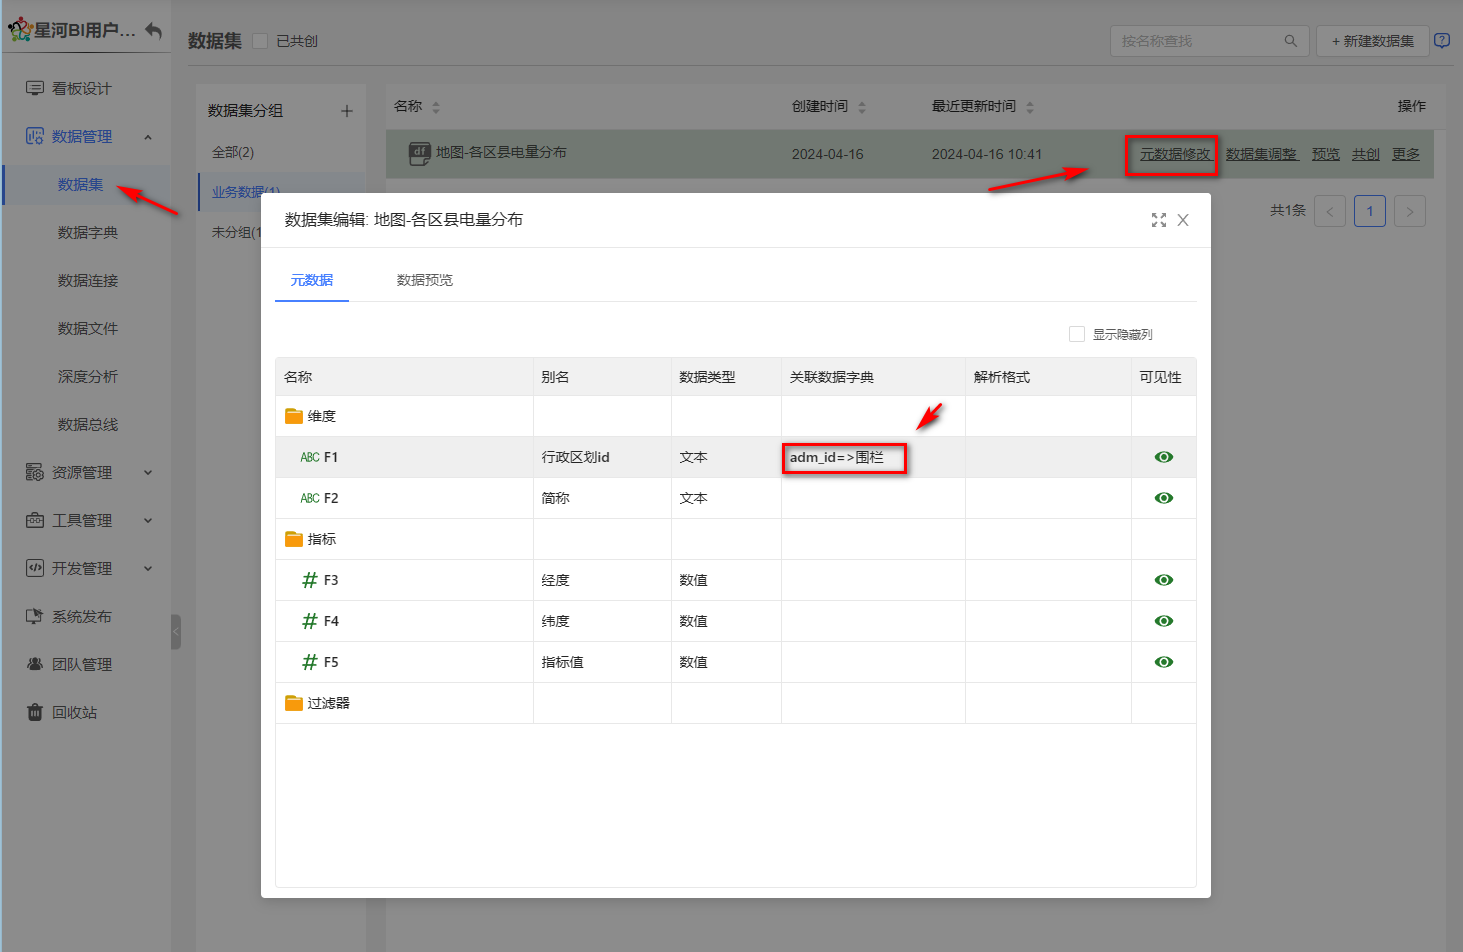
Task: Toggle visibility eye for F5 指标值 row
Action: click(1163, 662)
